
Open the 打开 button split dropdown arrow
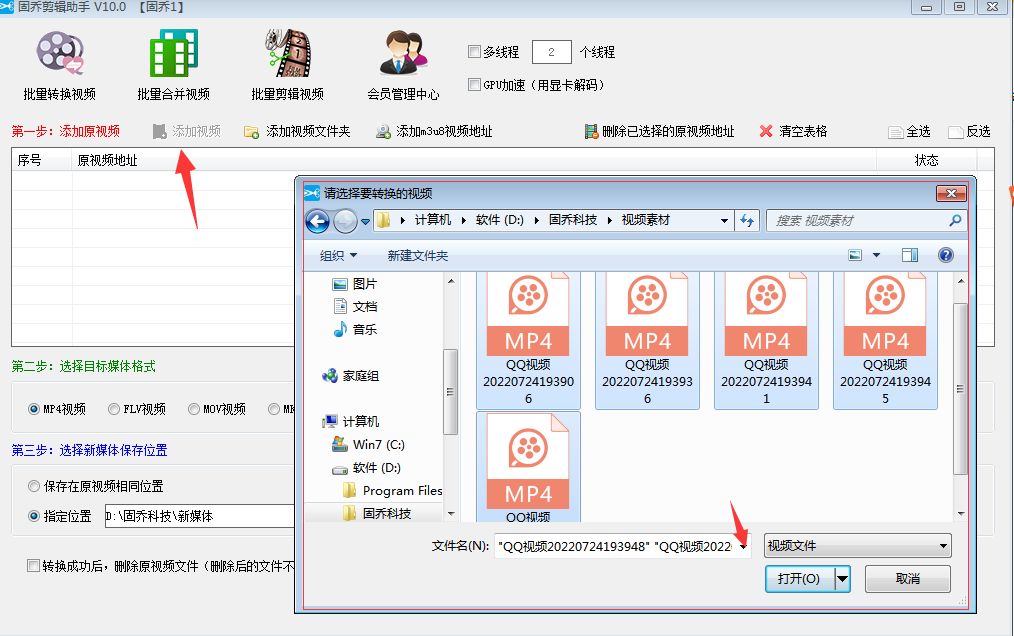(842, 578)
